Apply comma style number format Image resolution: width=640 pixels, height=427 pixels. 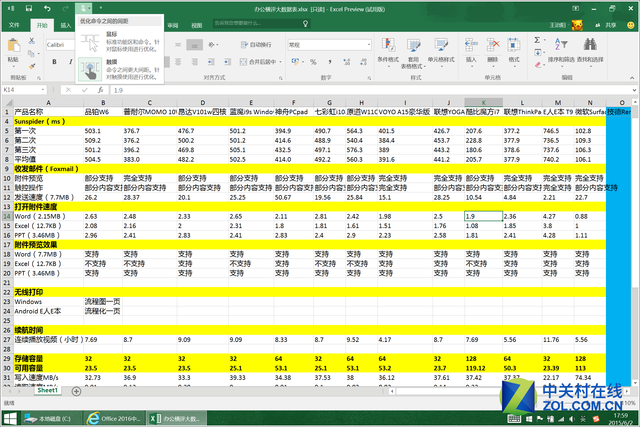tap(329, 62)
